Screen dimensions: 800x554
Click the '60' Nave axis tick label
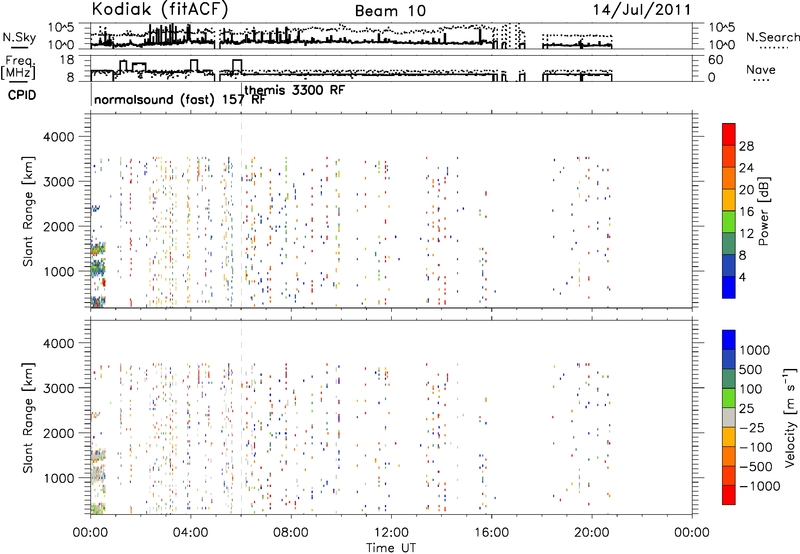coord(715,60)
